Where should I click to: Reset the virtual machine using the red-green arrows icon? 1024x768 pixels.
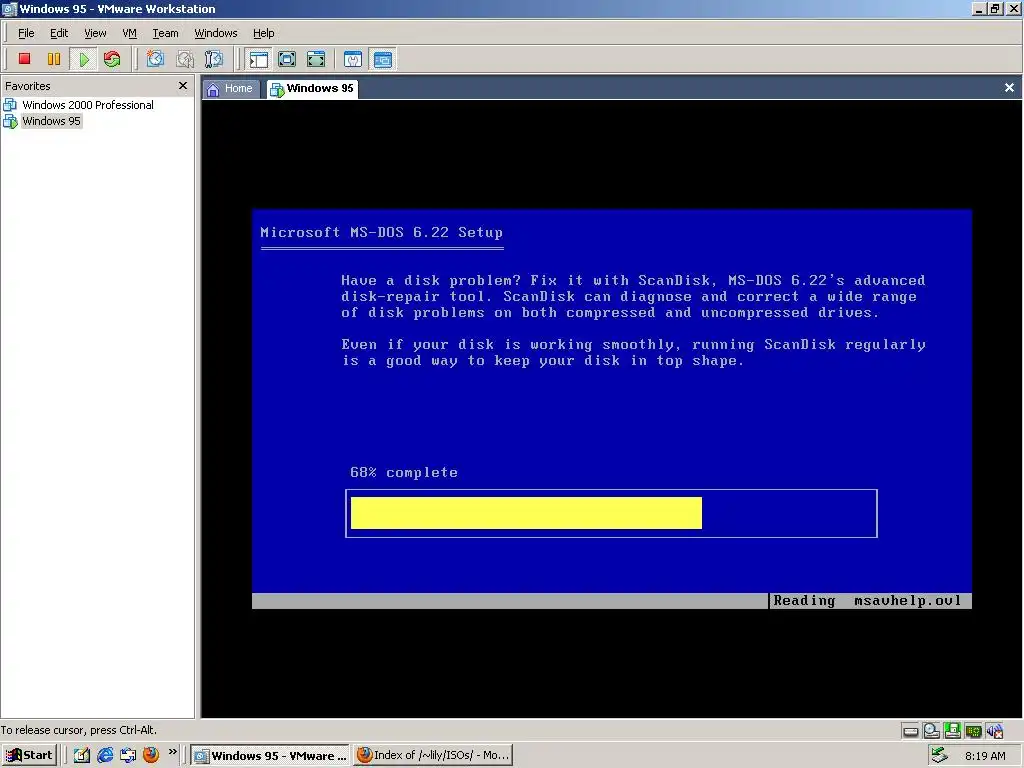112,59
